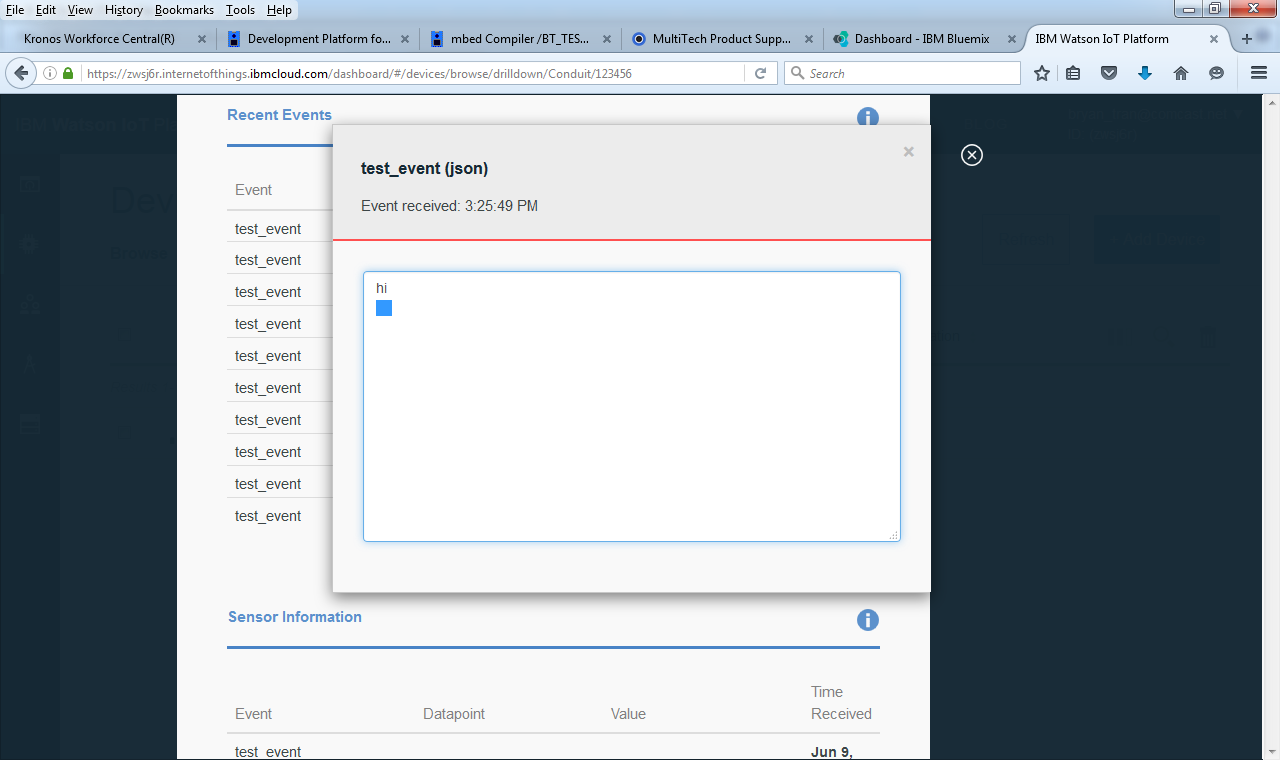Open the History menu
The height and width of the screenshot is (760, 1280).
pyautogui.click(x=123, y=10)
